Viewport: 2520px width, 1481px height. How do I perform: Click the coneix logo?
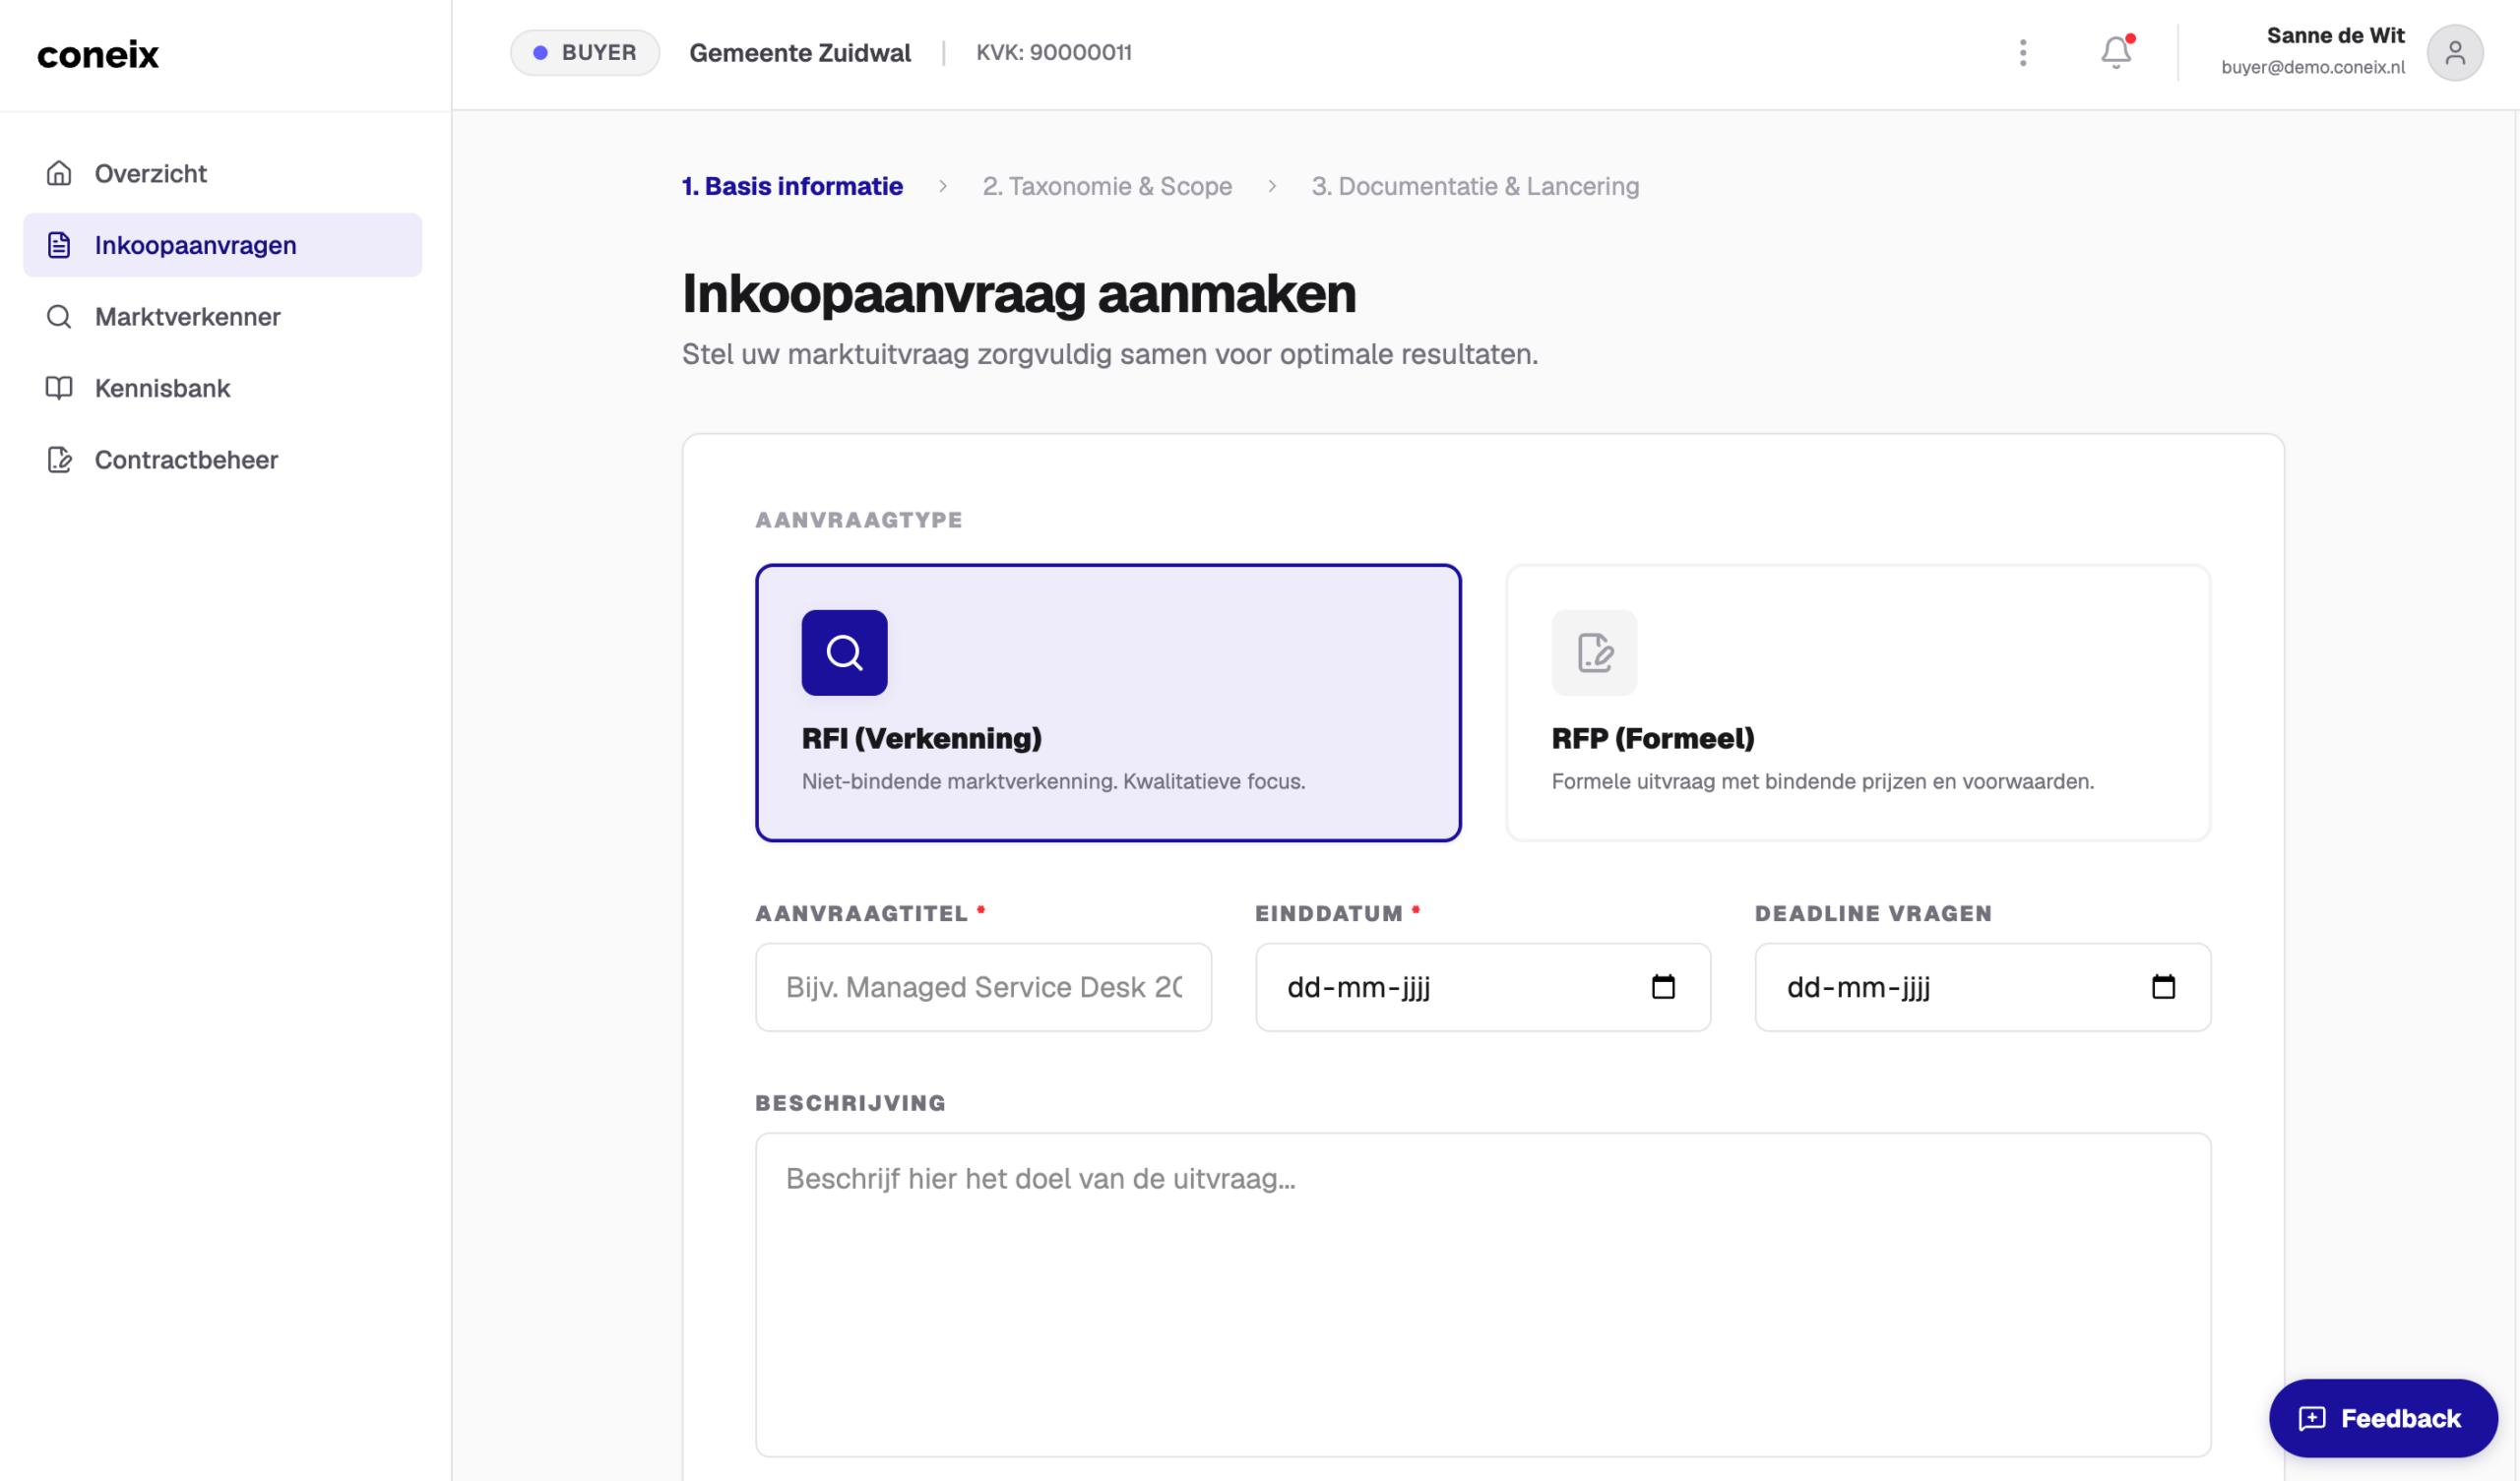[98, 54]
